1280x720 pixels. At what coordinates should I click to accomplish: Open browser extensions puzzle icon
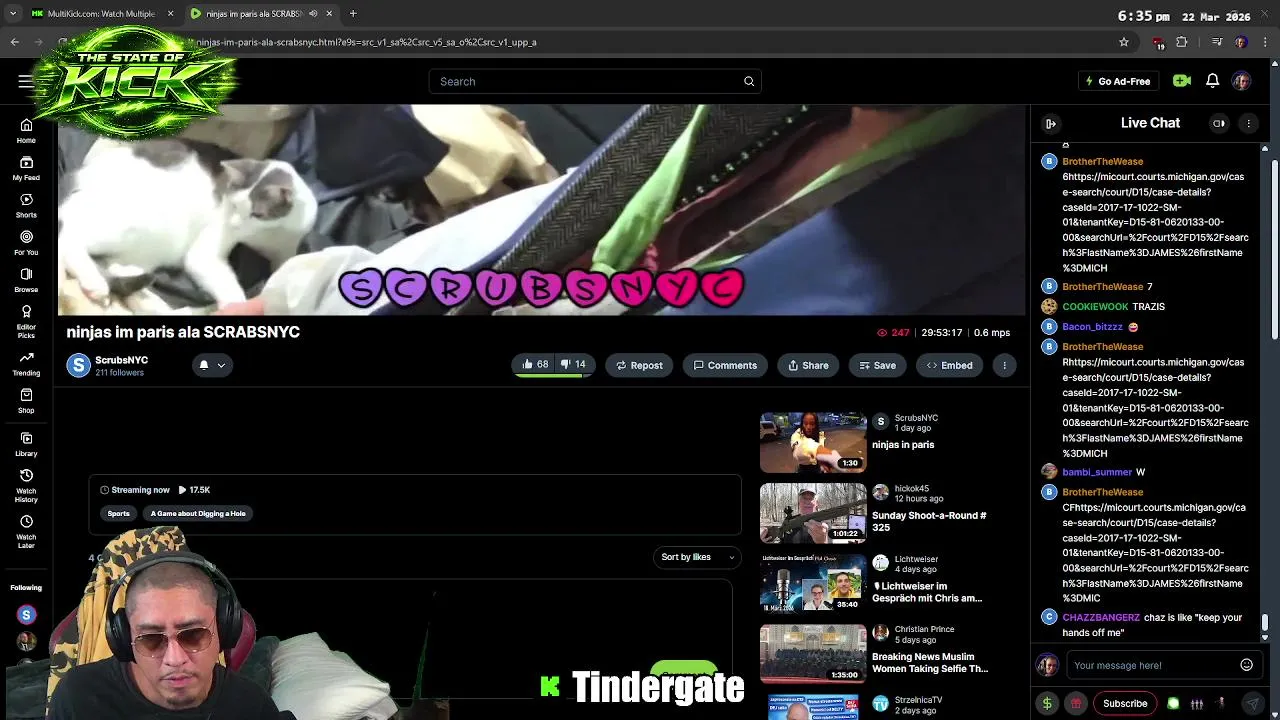tap(1182, 42)
